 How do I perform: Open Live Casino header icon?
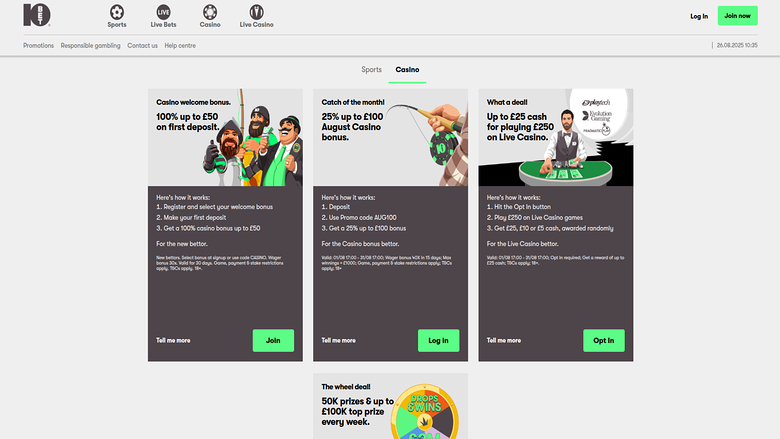257,16
